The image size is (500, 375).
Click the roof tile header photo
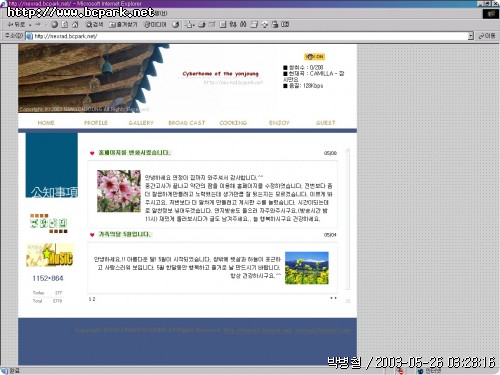click(93, 78)
